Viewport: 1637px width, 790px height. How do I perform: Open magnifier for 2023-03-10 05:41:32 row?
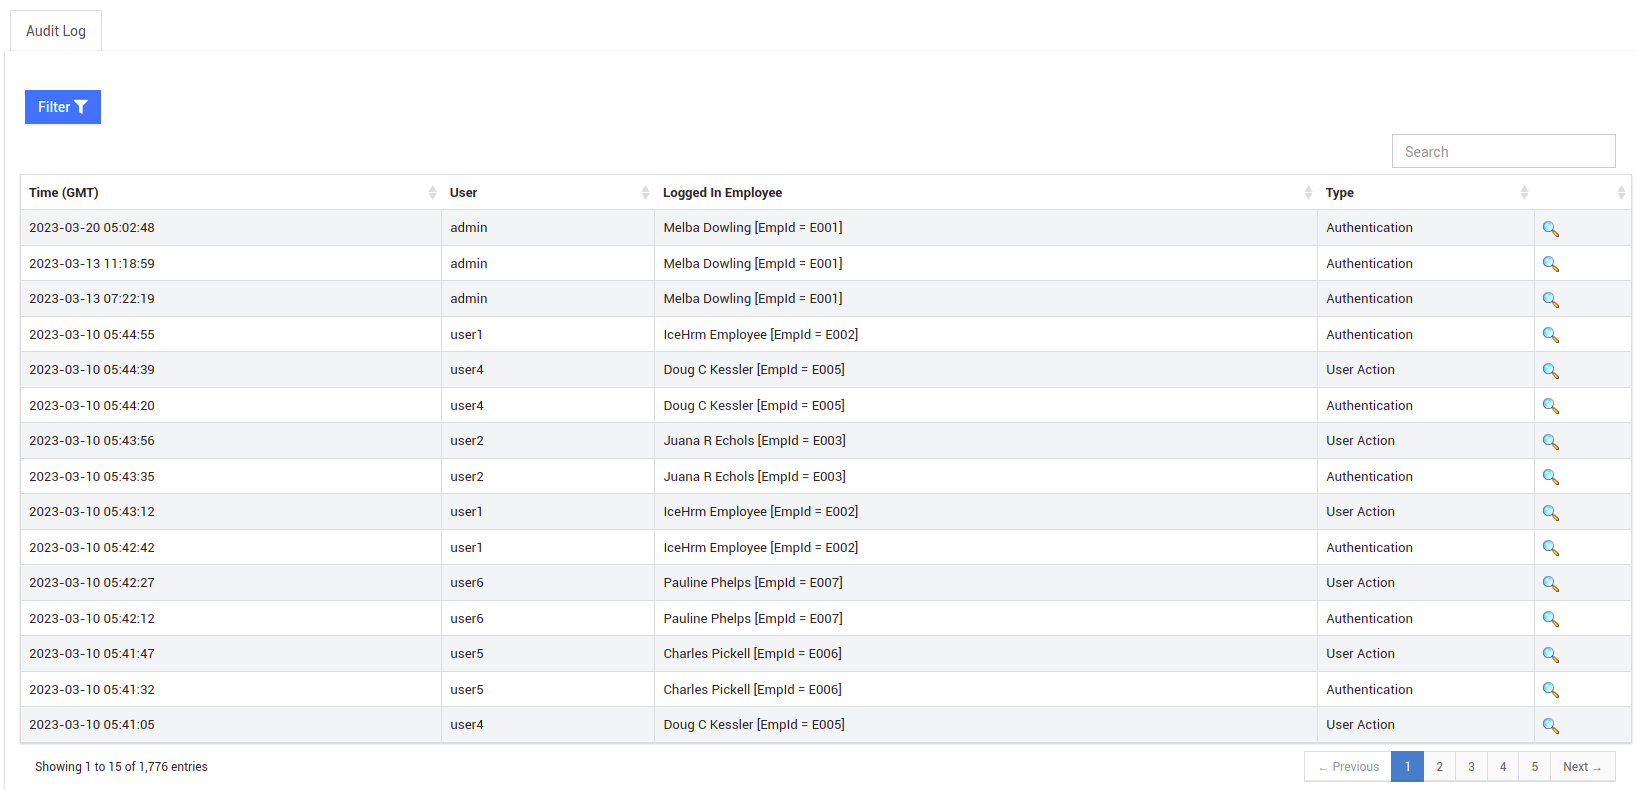[x=1550, y=690]
